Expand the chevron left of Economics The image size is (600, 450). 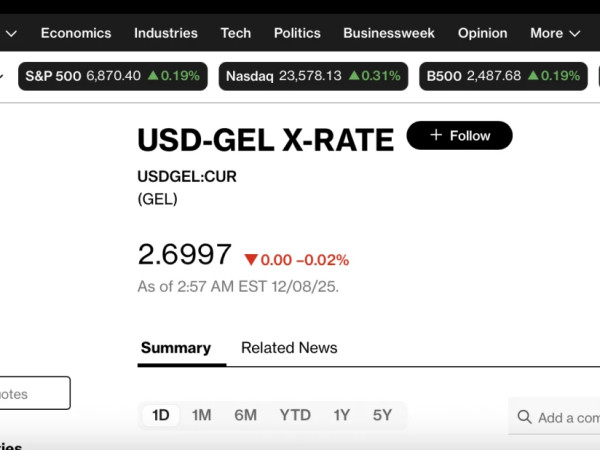(11, 33)
